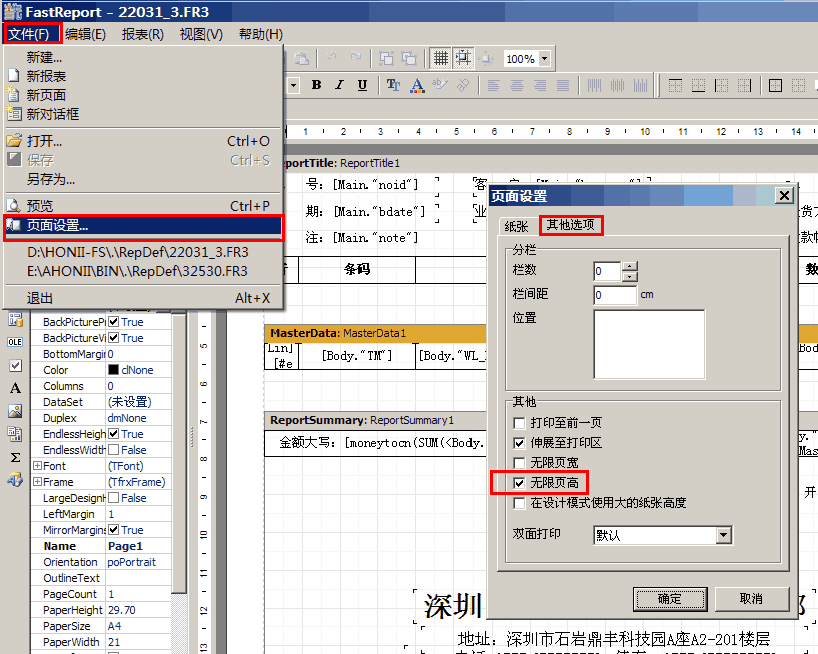
Task: Open the font settings TT icon
Action: point(393,85)
